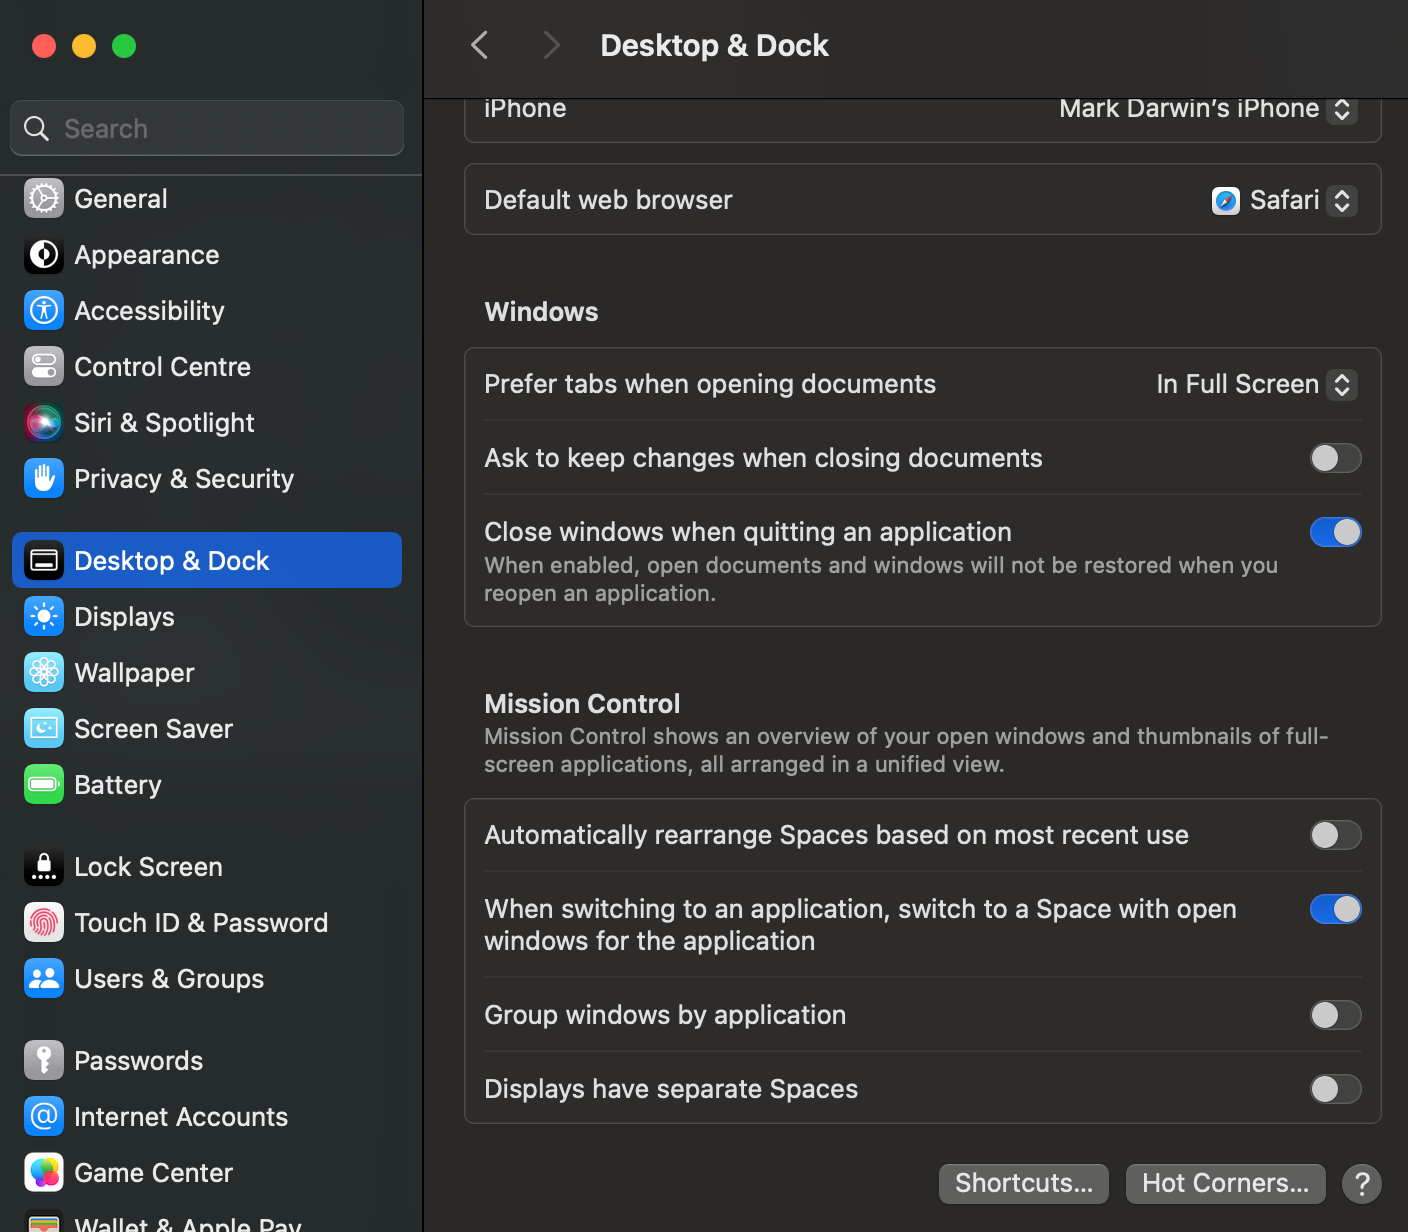Click the Displays sun icon
Image resolution: width=1408 pixels, height=1232 pixels.
tap(44, 617)
